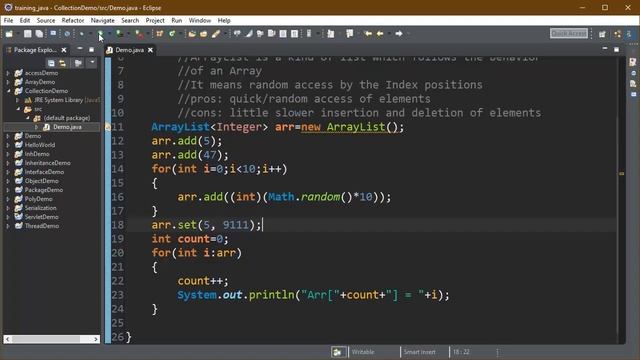Viewport: 640px width, 360px height.
Task: Open the Window menu
Action: pyautogui.click(x=200, y=20)
